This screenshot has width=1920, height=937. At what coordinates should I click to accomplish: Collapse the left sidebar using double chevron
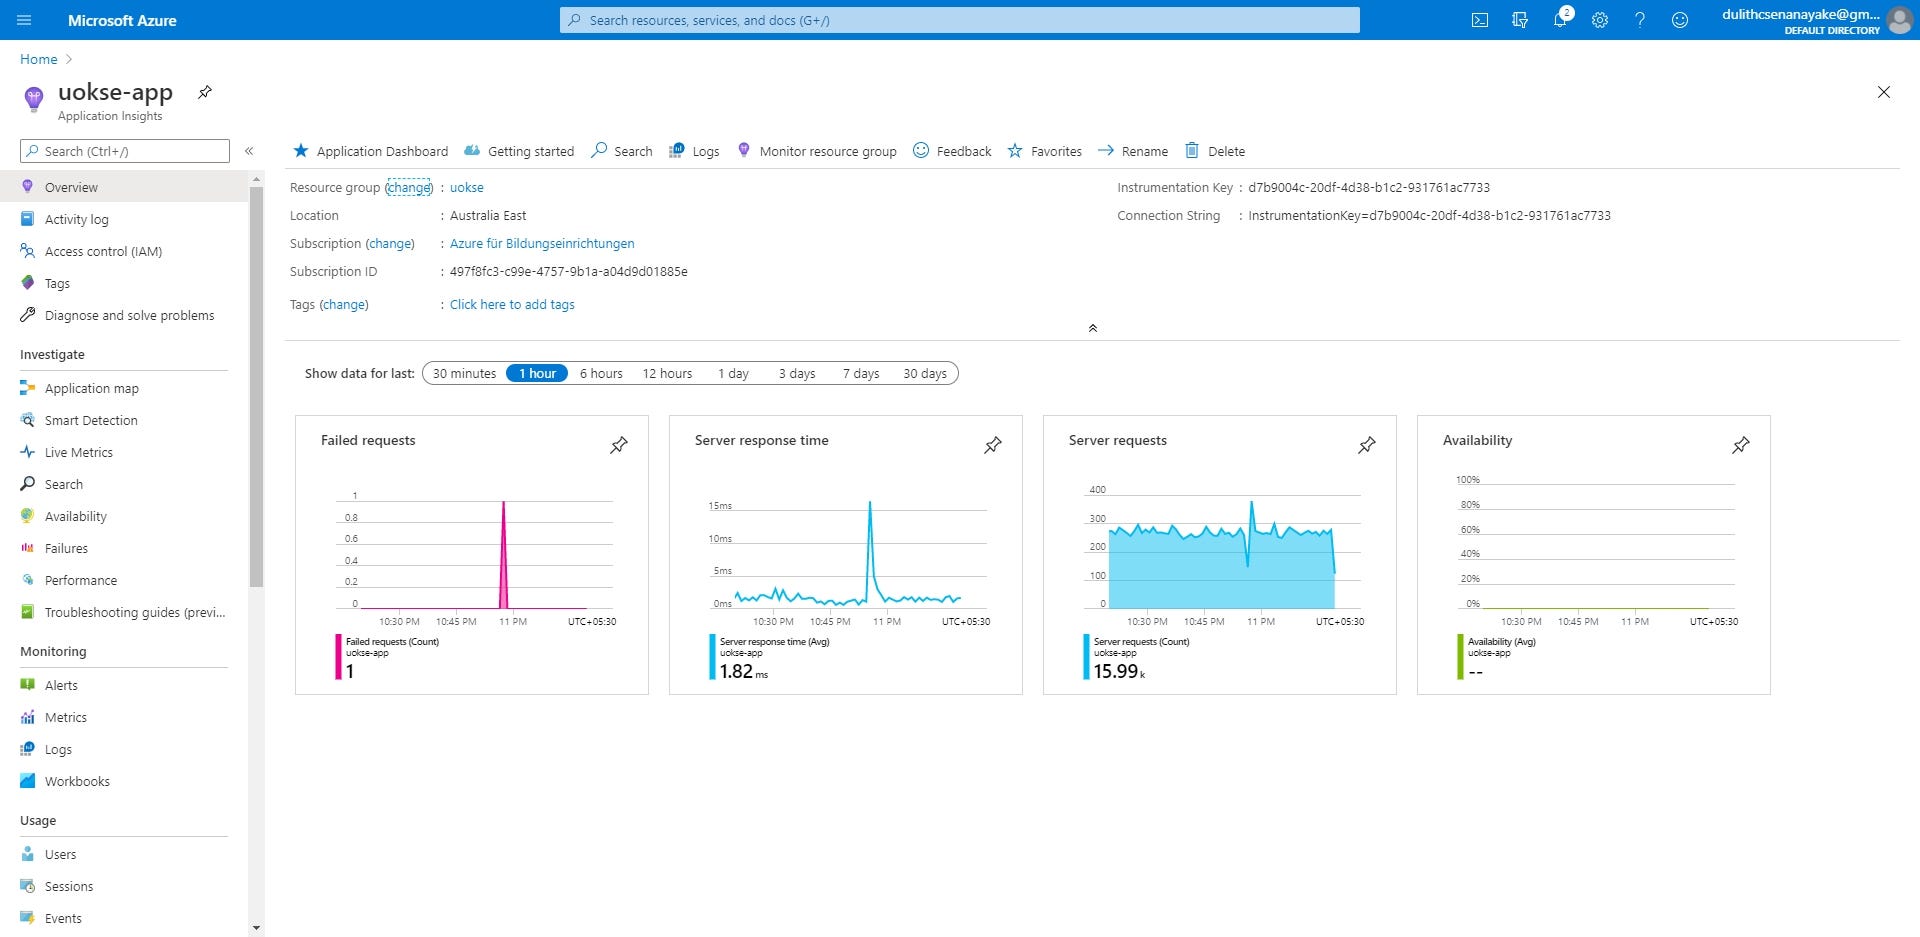coord(249,151)
